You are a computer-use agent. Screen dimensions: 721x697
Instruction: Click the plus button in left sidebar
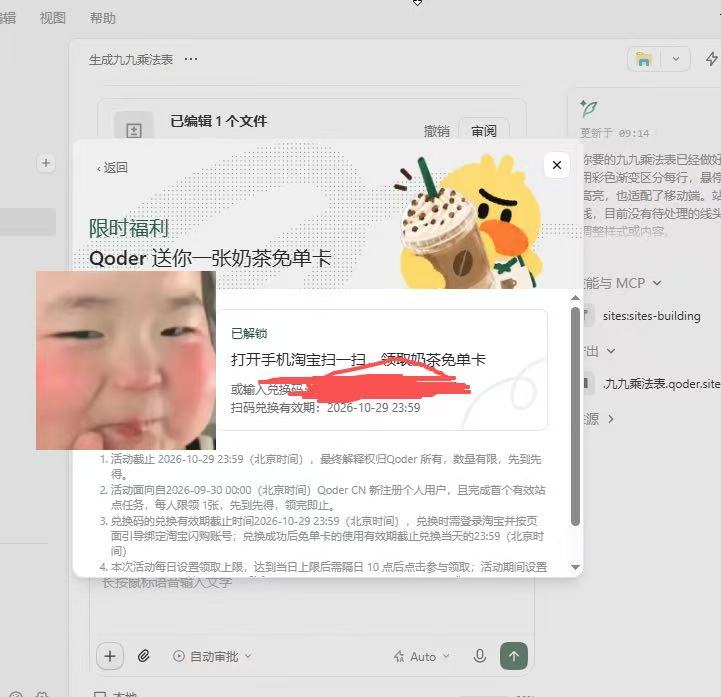coord(46,163)
